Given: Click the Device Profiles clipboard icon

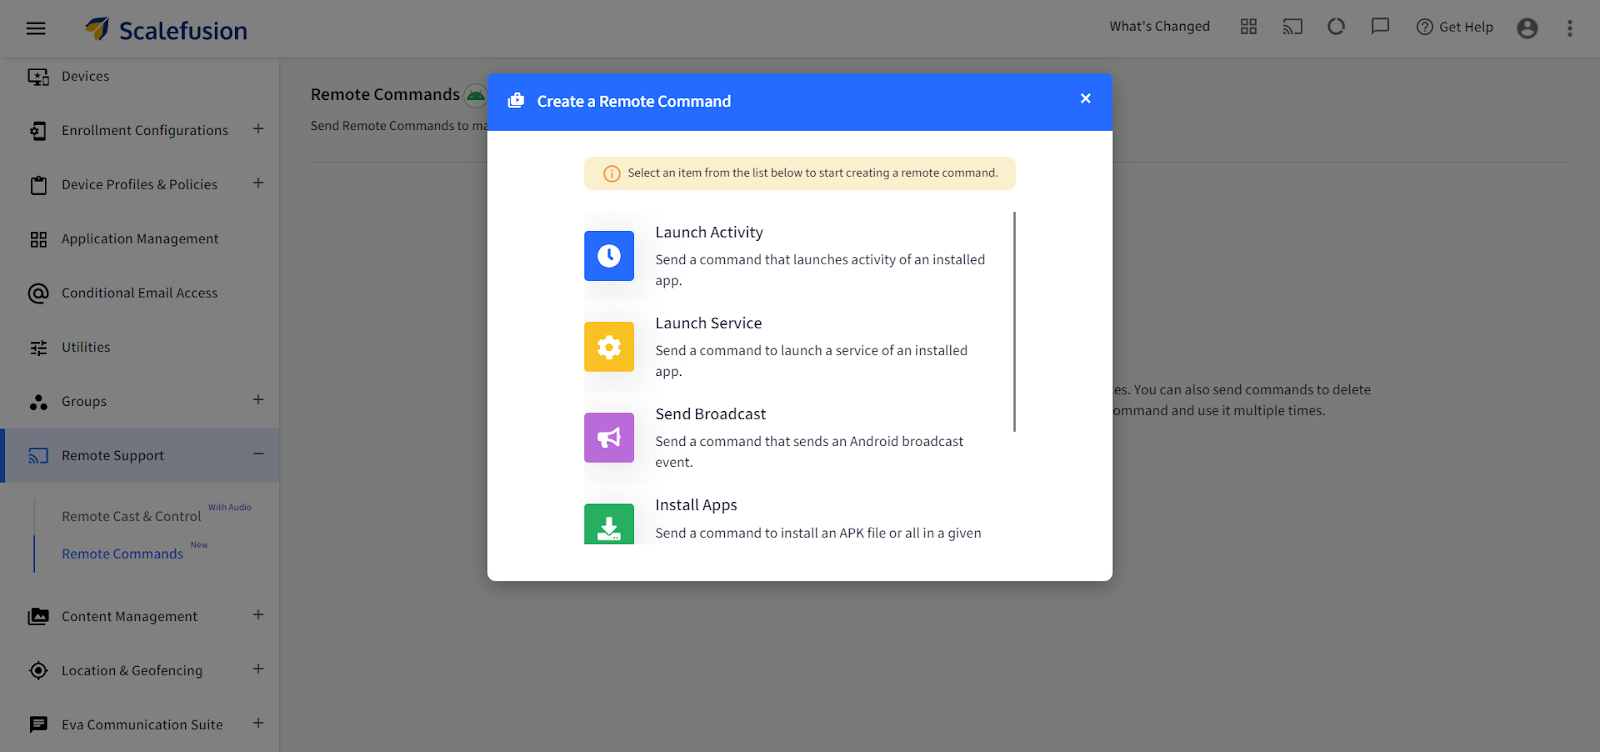Looking at the screenshot, I should tap(38, 185).
